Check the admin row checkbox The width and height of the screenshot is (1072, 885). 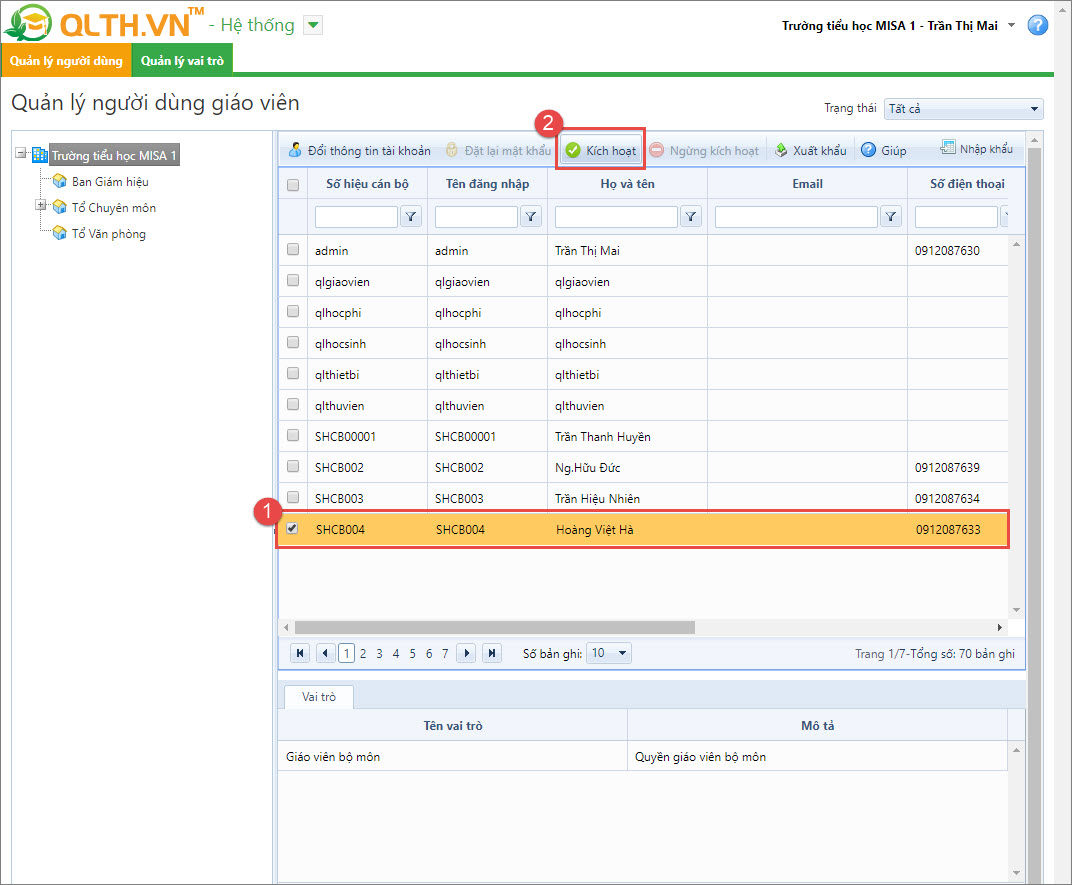pyautogui.click(x=293, y=250)
